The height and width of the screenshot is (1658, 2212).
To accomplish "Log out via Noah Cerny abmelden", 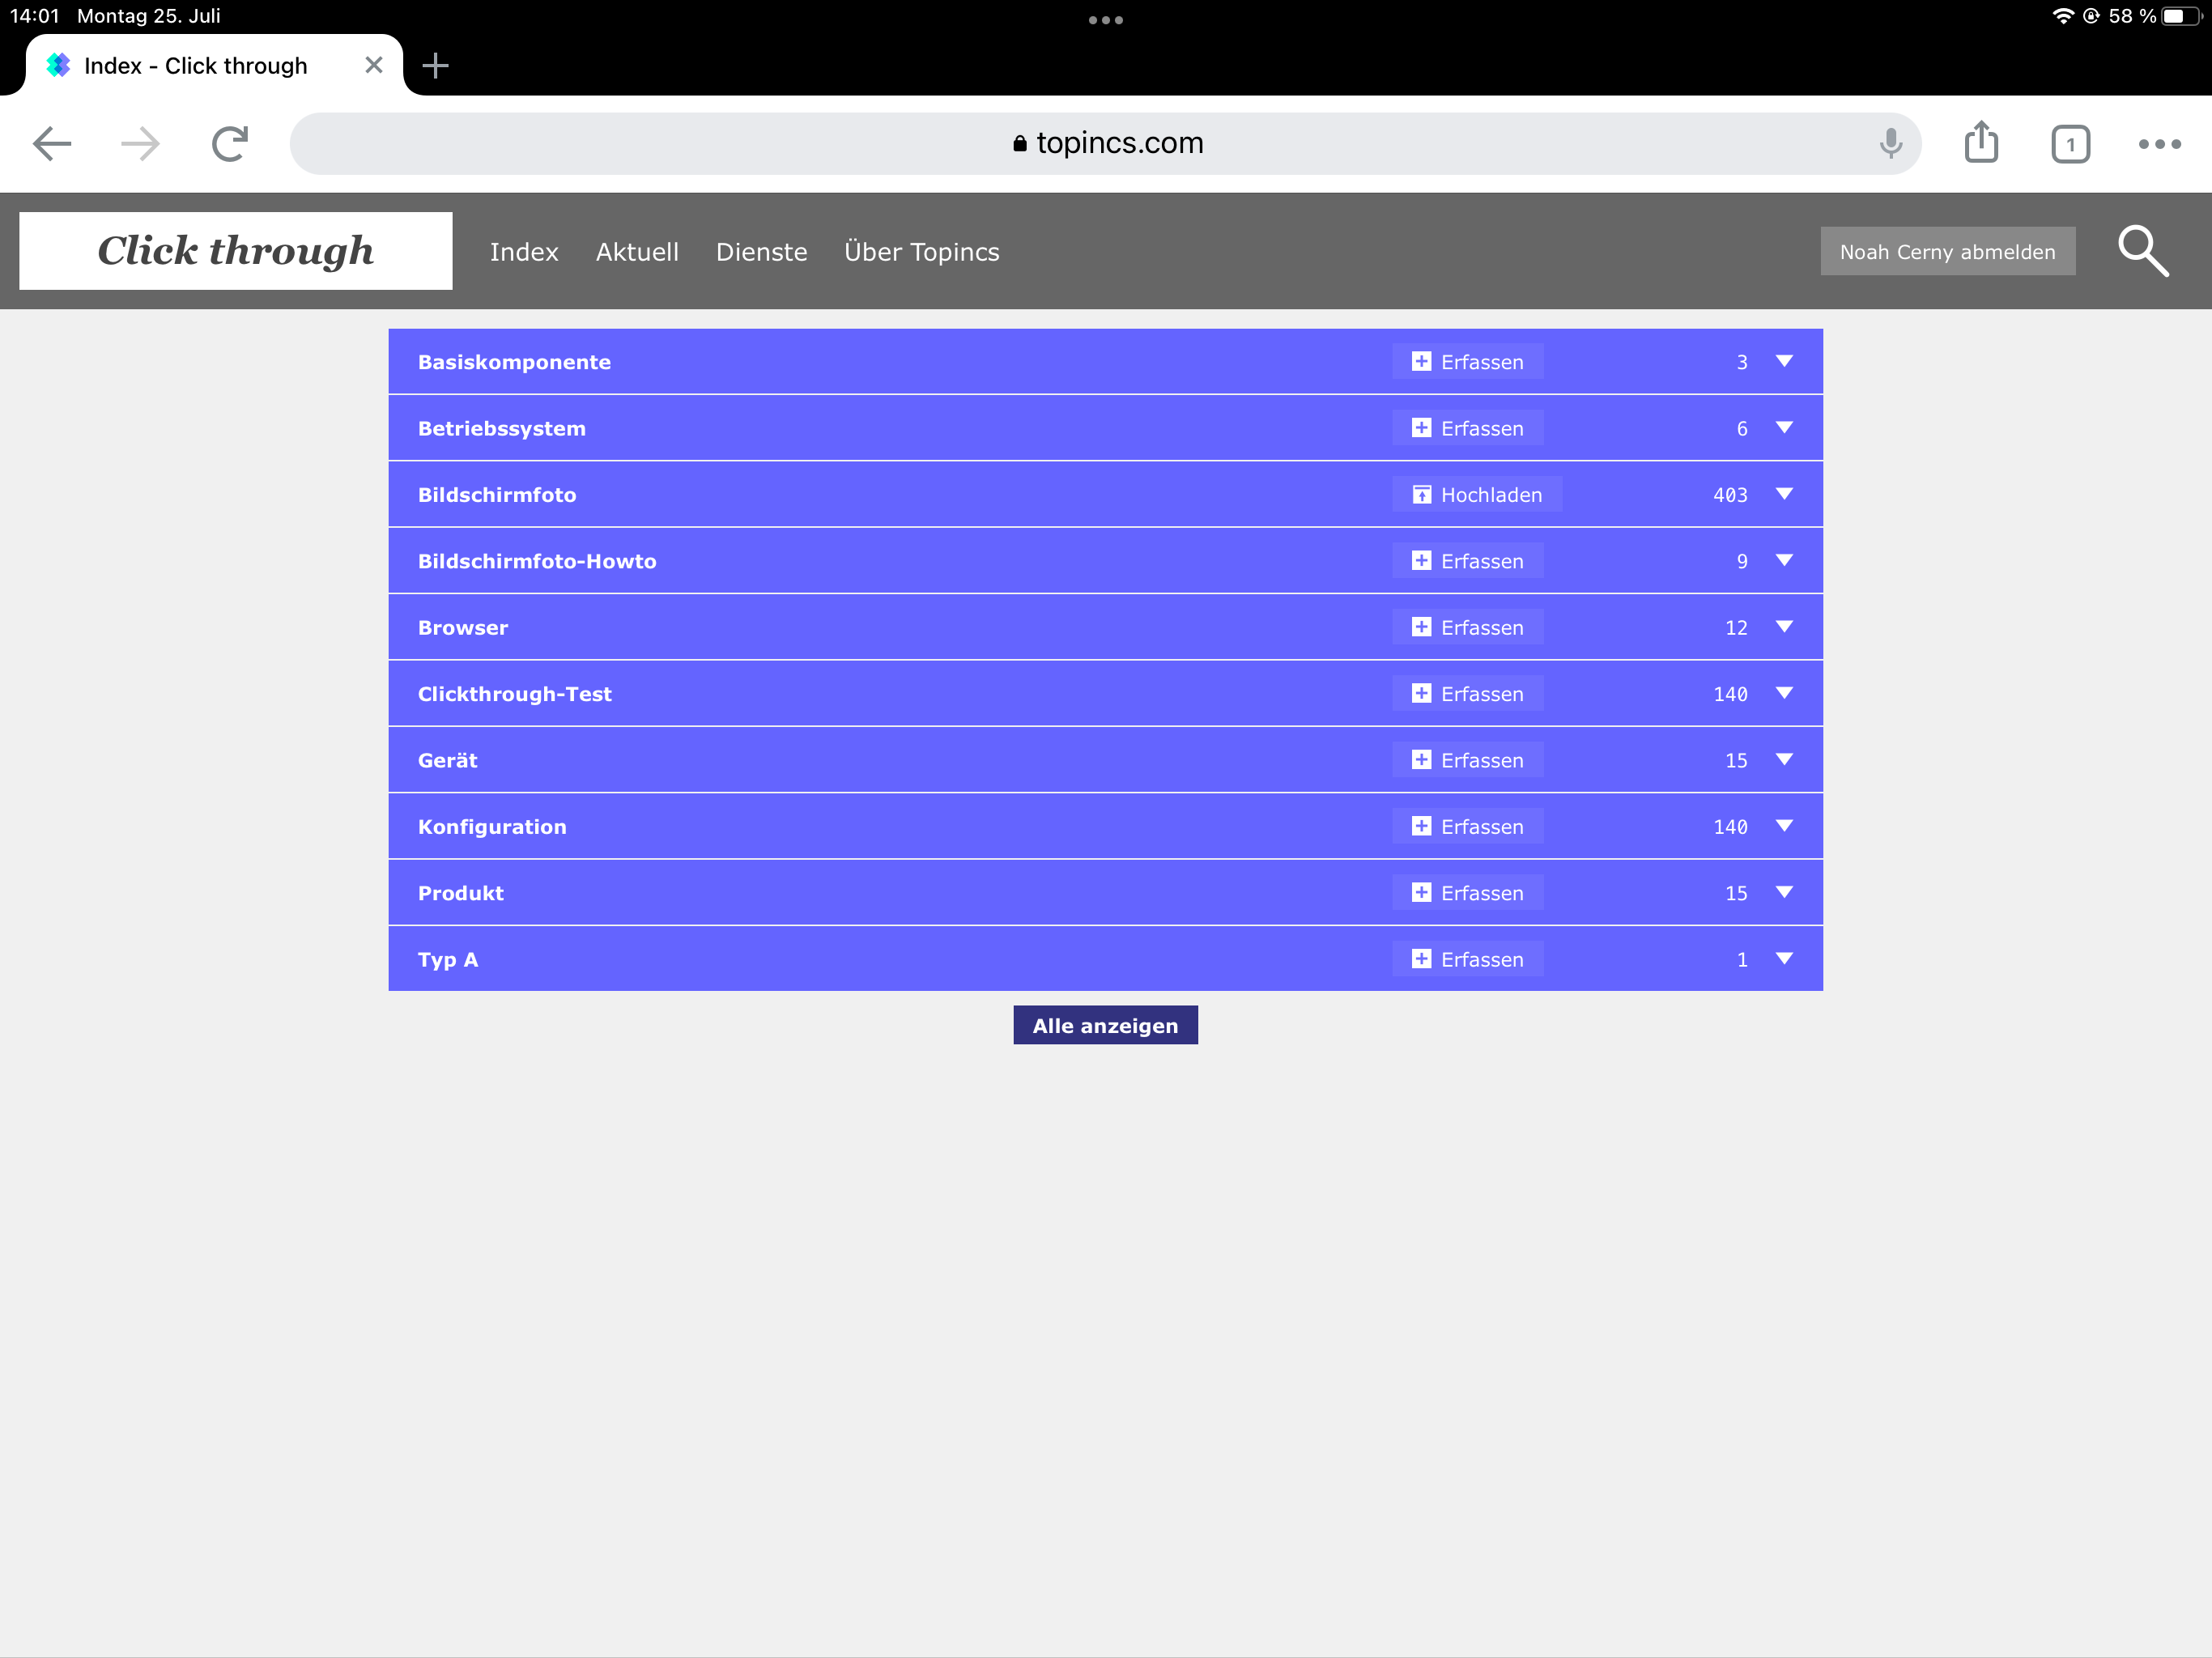I will click(1946, 252).
